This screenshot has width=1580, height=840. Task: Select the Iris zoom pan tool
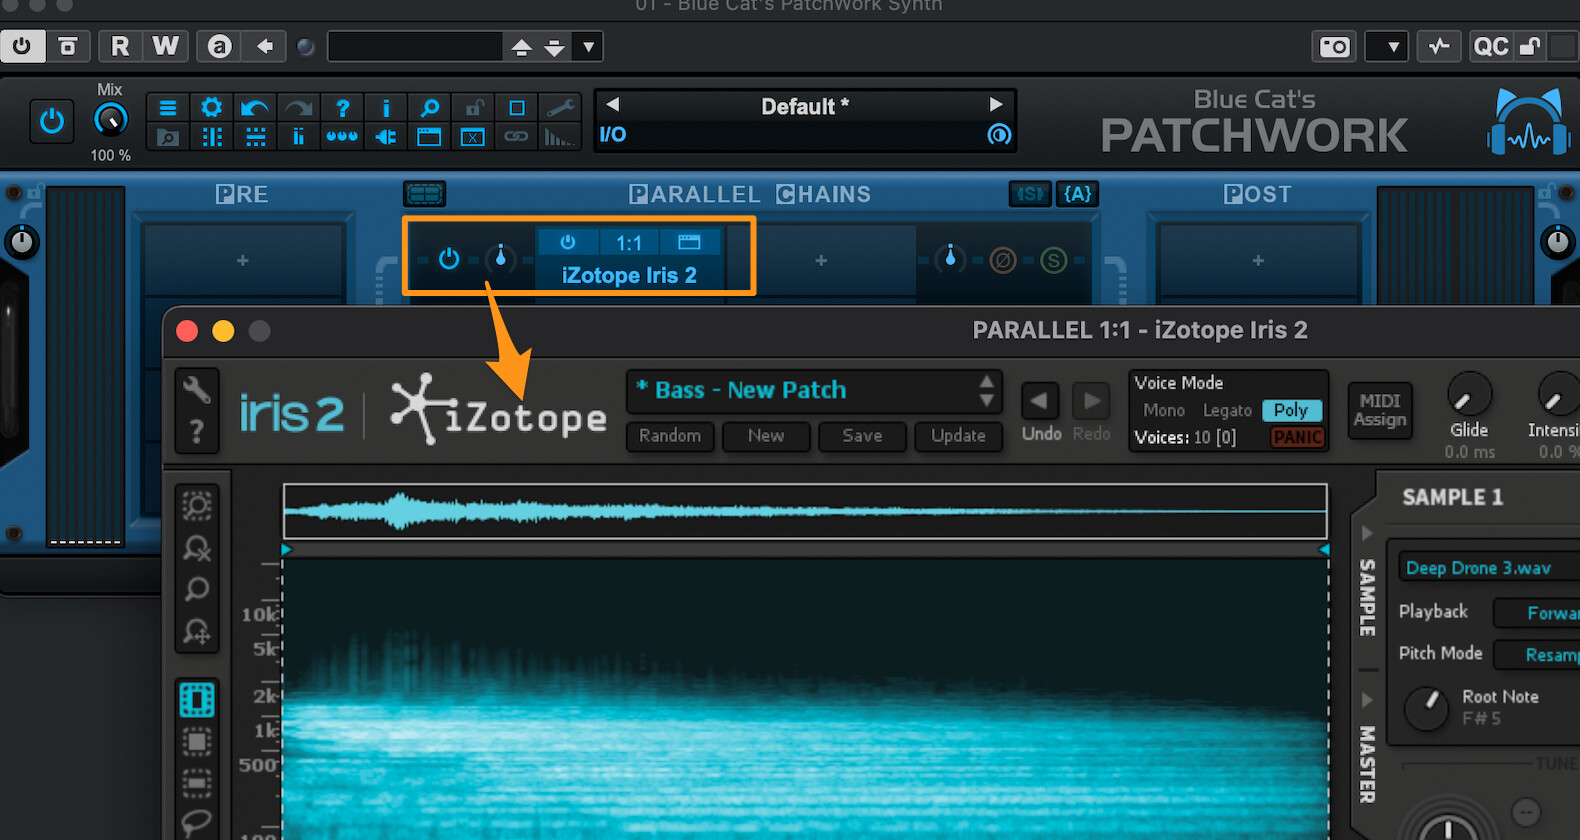point(197,631)
